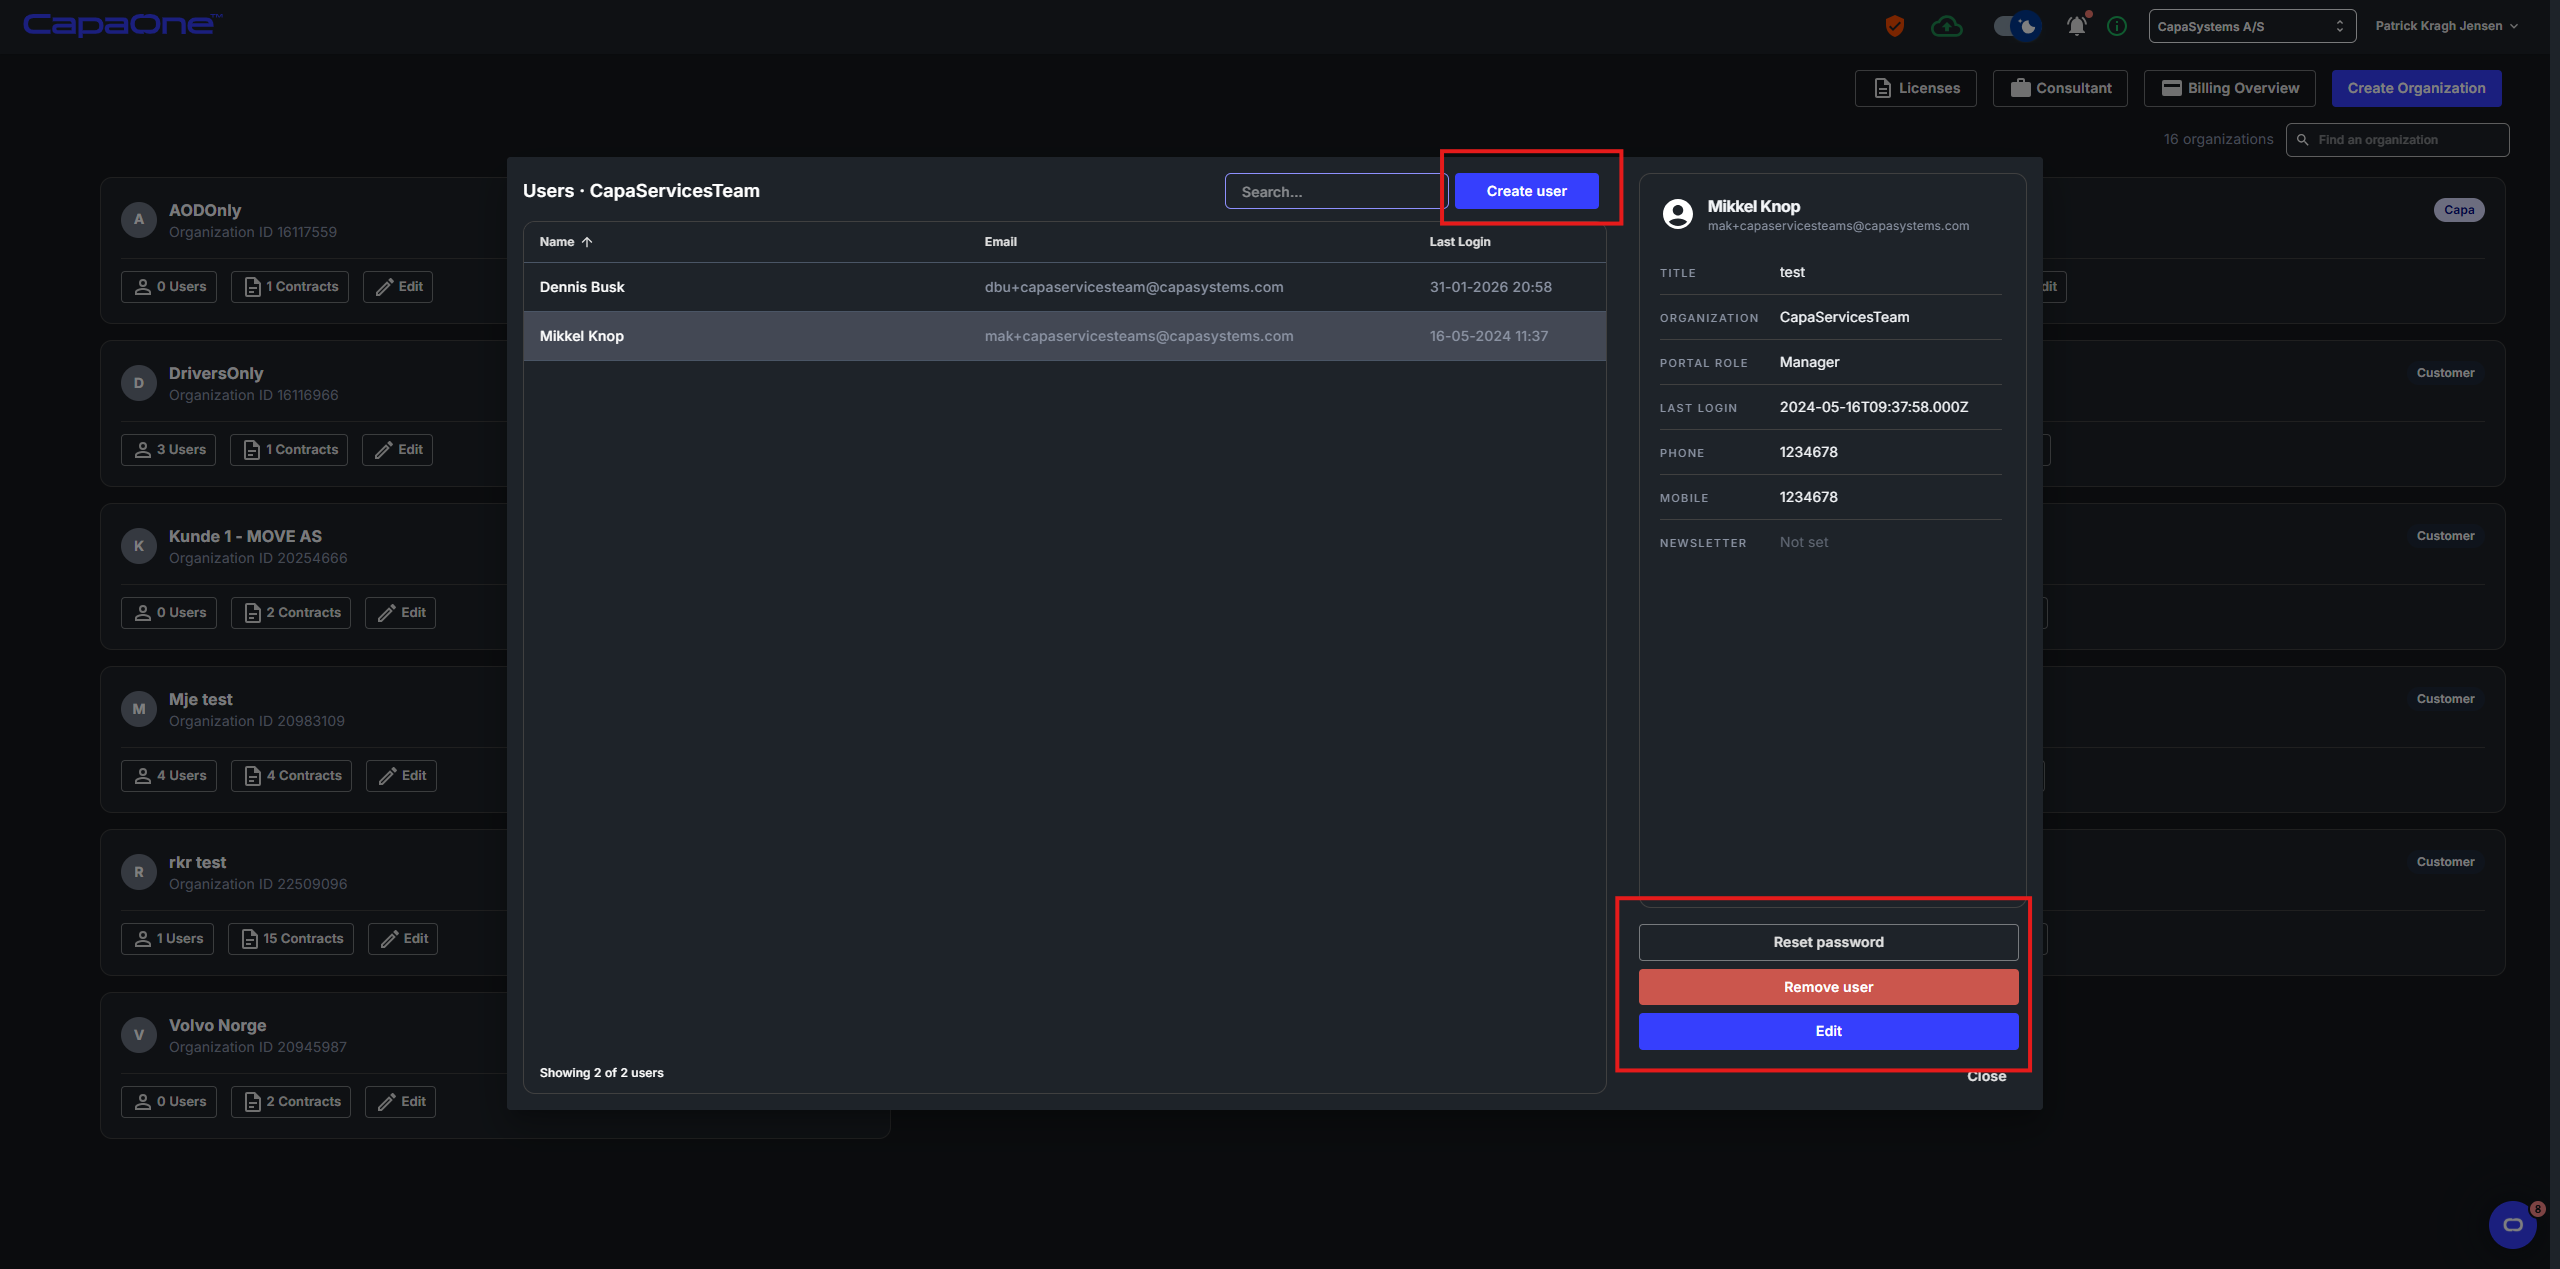This screenshot has height=1269, width=2560.
Task: Close the Users dialog
Action: [x=1986, y=1077]
